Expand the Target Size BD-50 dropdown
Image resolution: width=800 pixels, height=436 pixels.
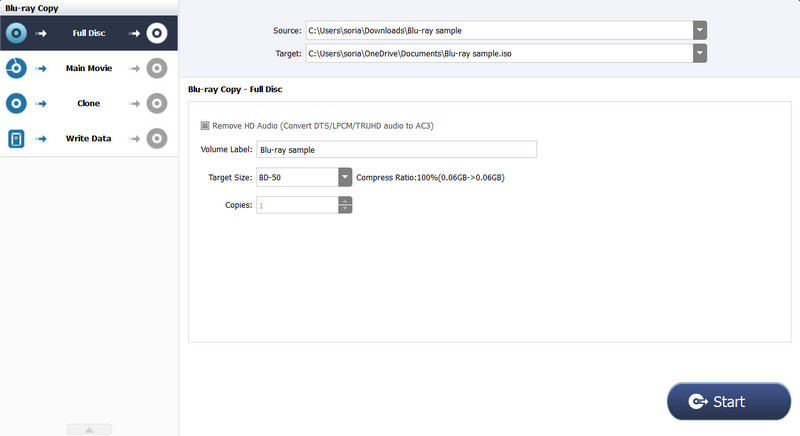pos(345,177)
